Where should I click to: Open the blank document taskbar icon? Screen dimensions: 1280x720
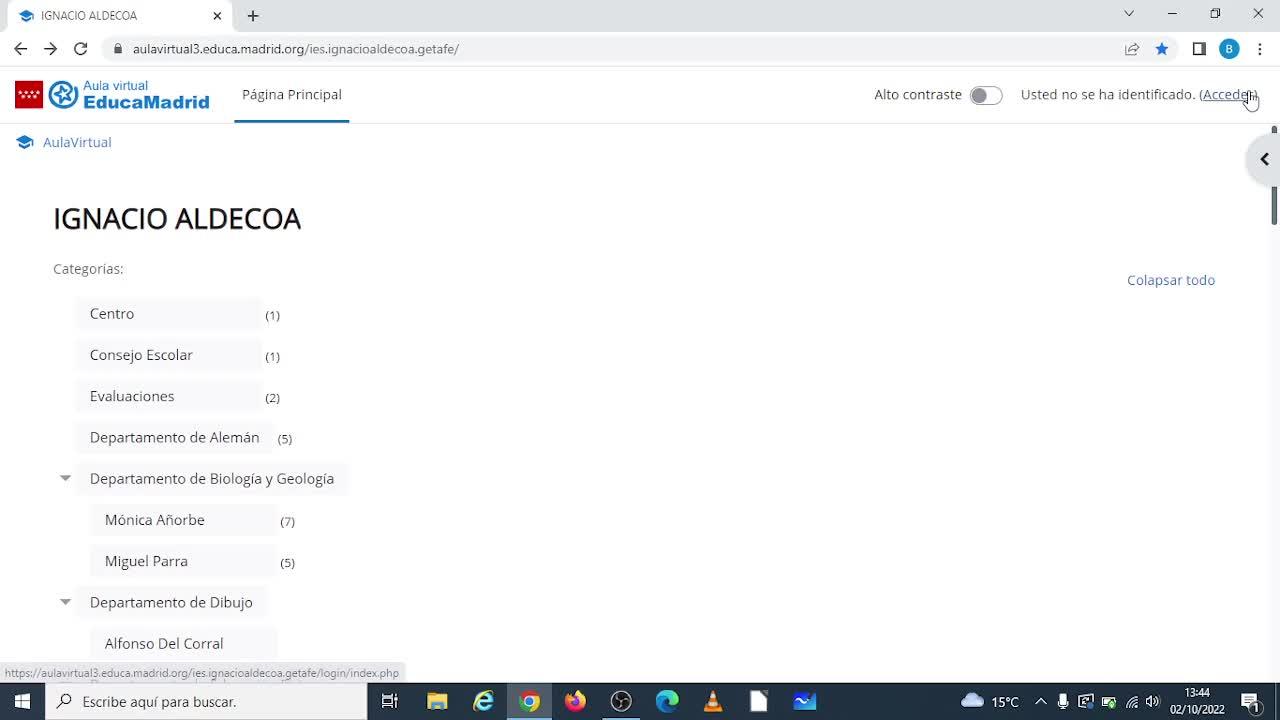click(x=759, y=701)
